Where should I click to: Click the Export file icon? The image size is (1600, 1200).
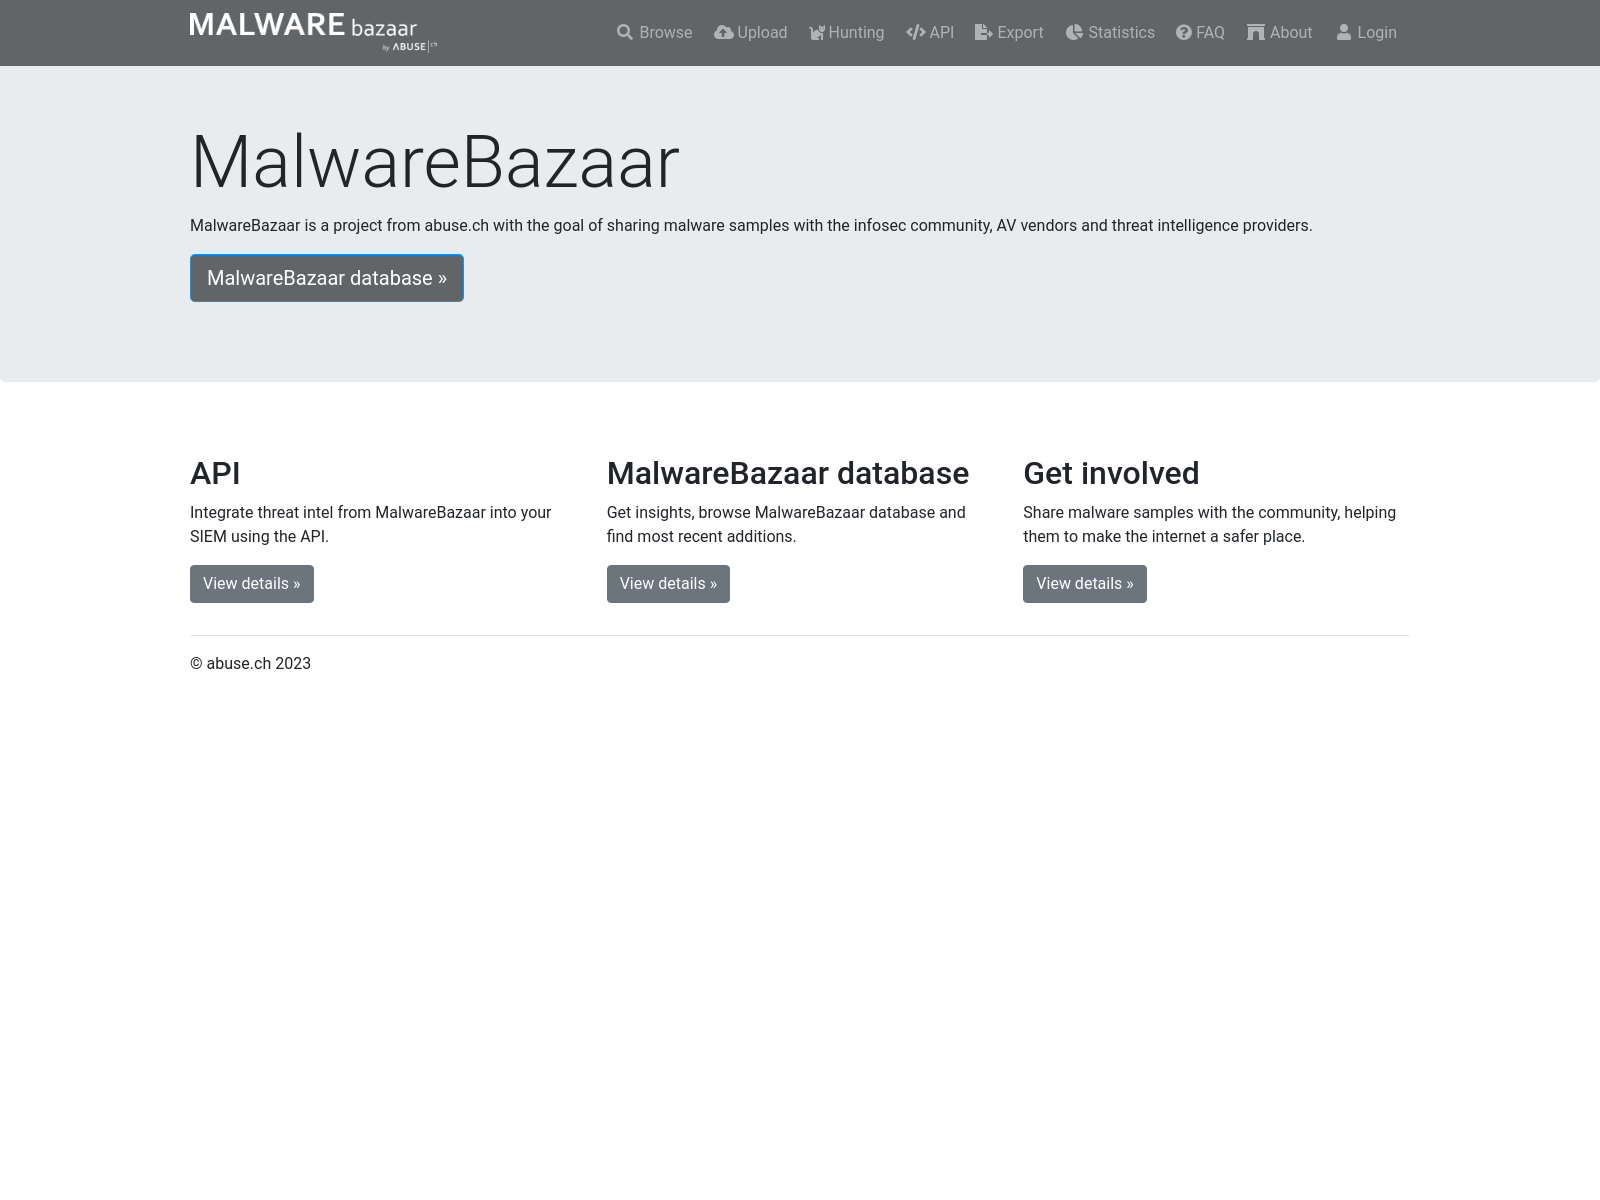click(984, 33)
